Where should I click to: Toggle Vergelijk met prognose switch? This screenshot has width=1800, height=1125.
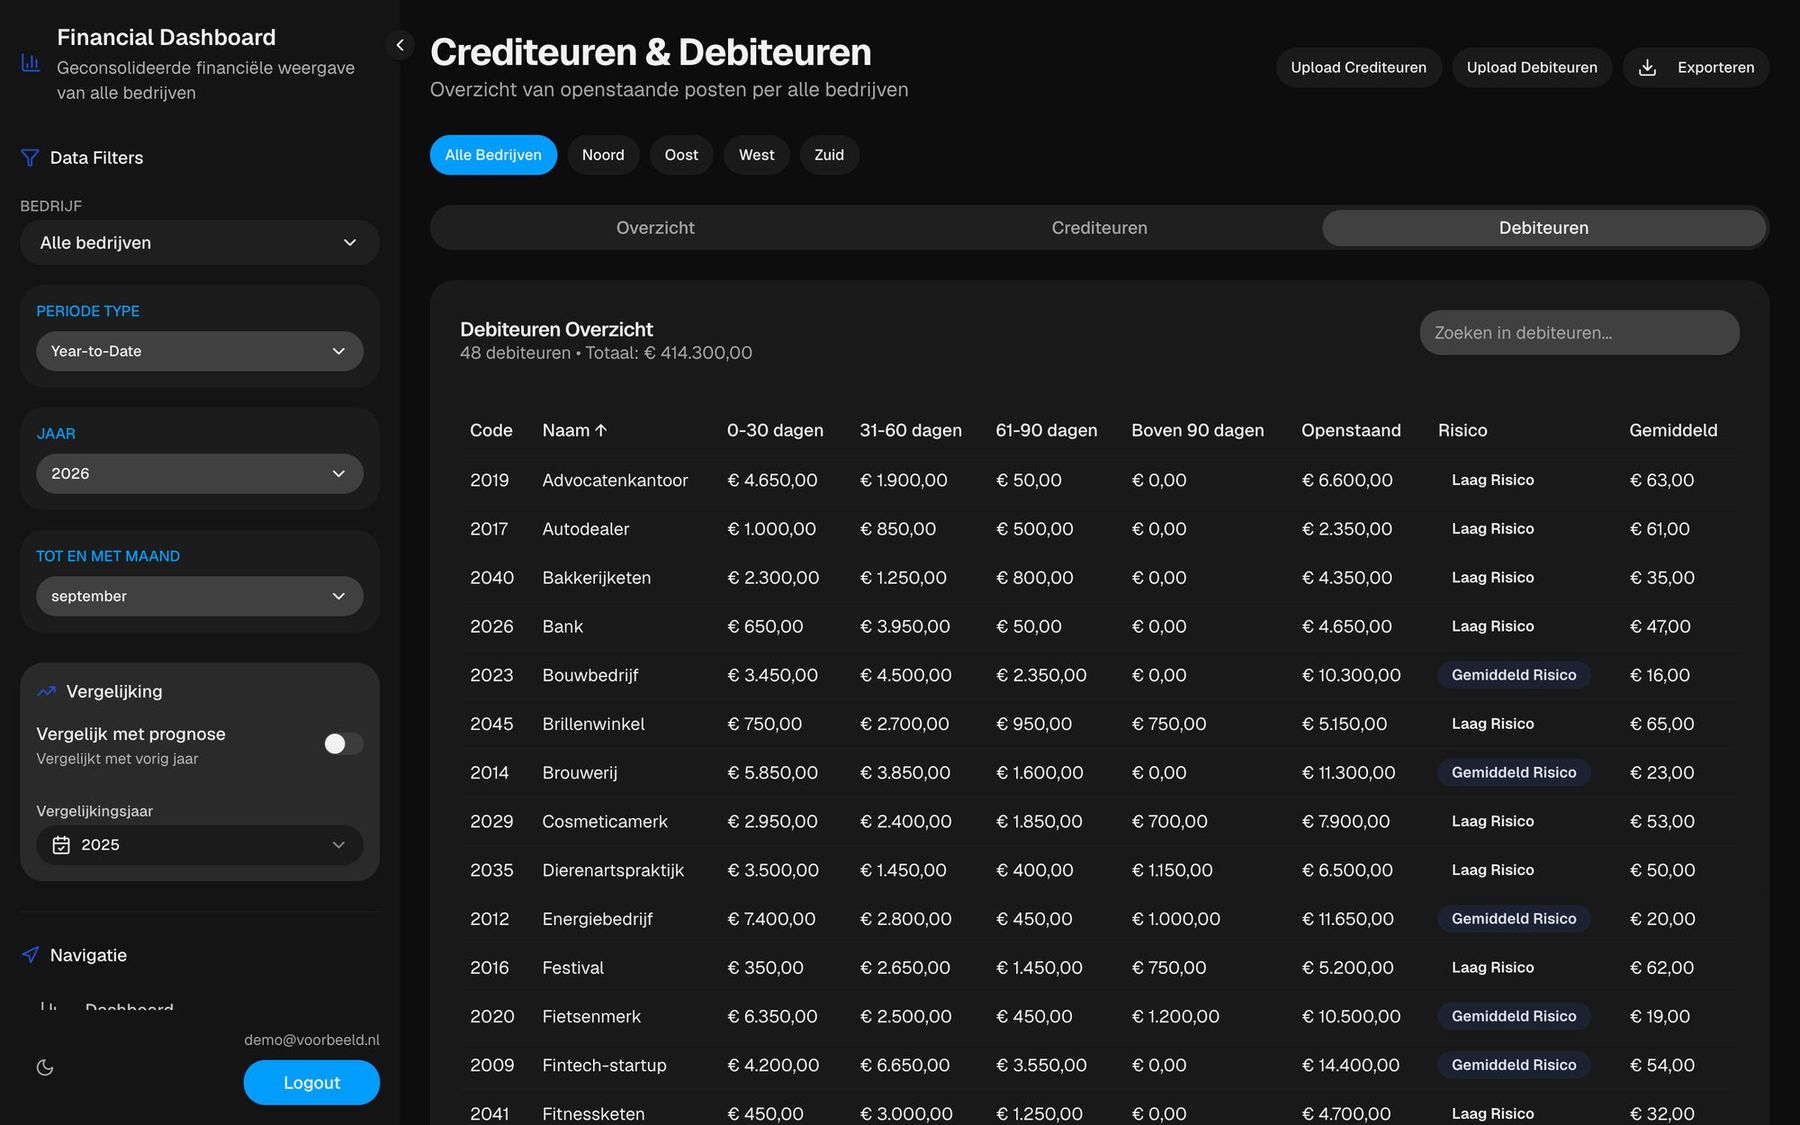pos(343,743)
